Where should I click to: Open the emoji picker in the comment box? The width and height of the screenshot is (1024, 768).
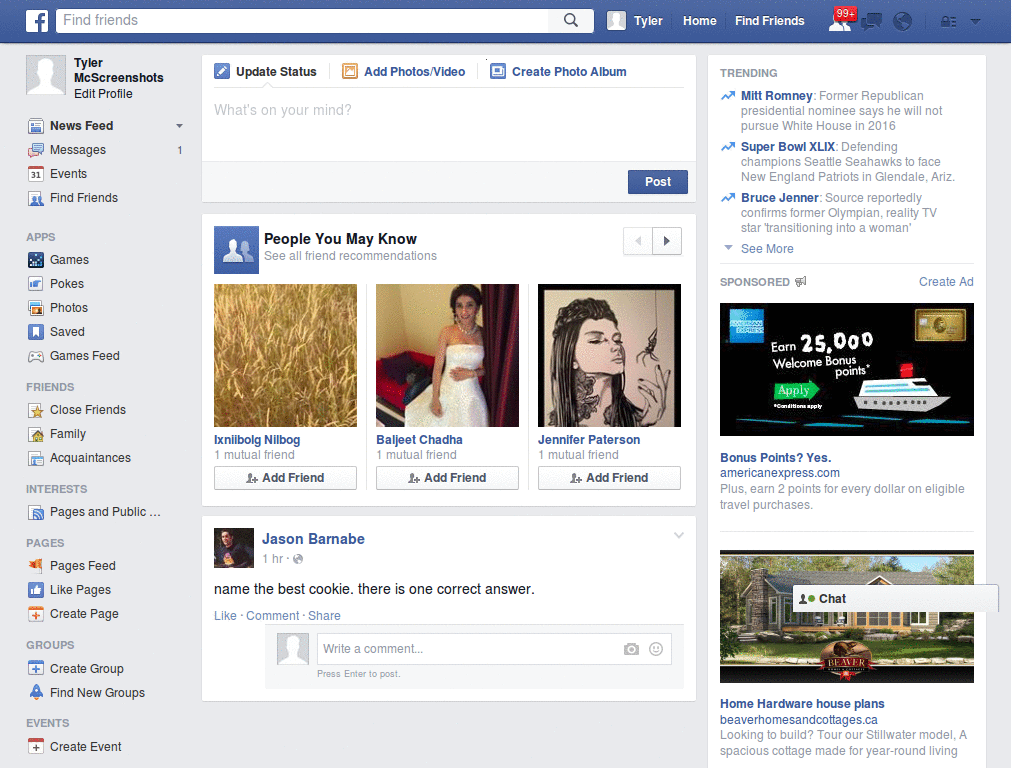point(656,649)
